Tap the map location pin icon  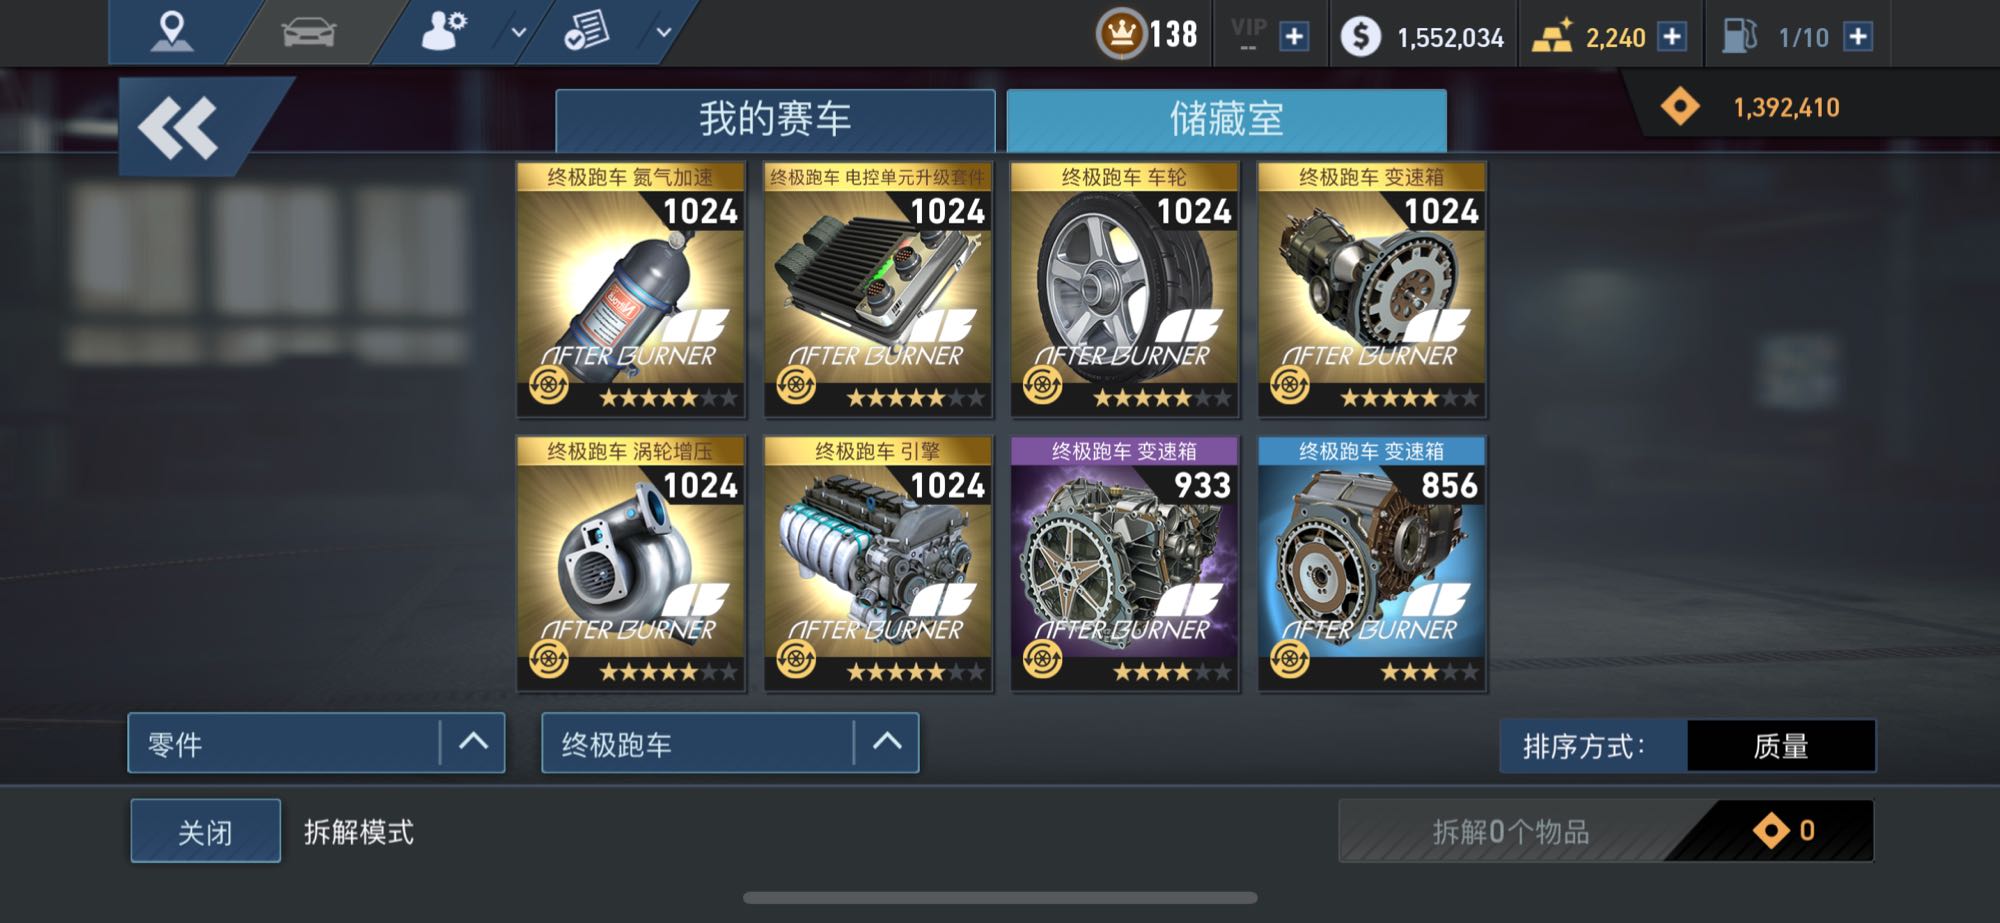[x=171, y=32]
